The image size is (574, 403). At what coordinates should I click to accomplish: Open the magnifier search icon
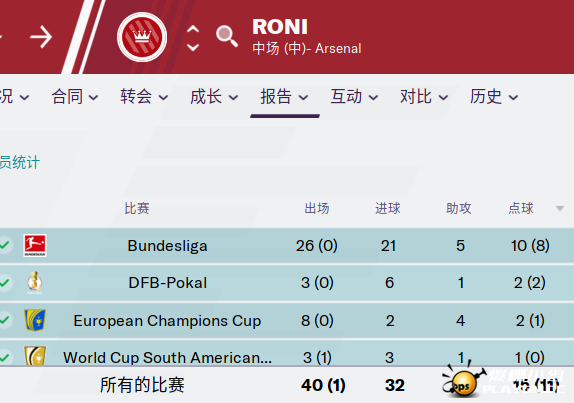coord(227,36)
